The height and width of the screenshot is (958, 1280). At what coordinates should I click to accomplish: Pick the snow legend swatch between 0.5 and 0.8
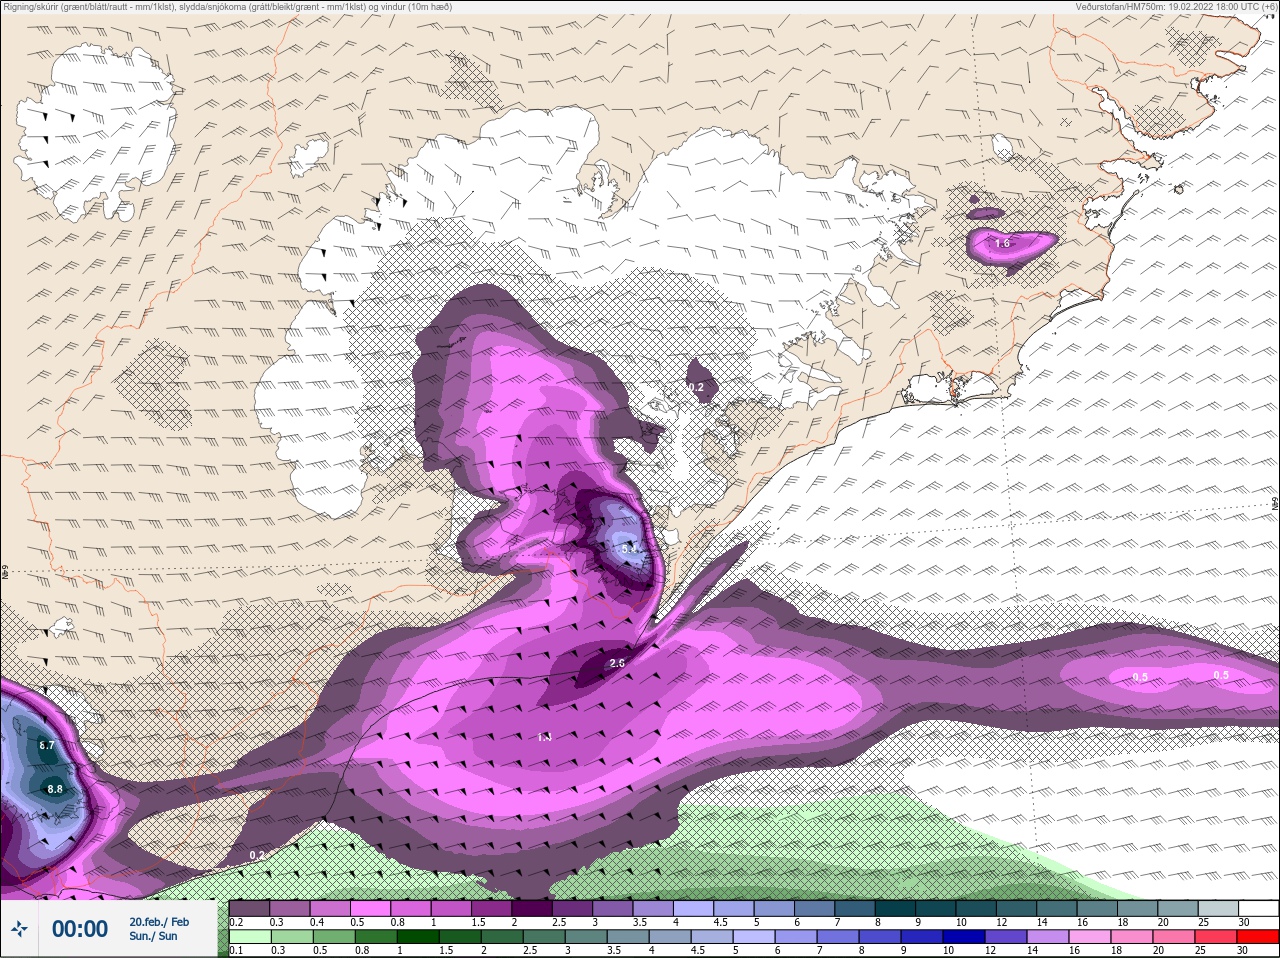pos(371,908)
